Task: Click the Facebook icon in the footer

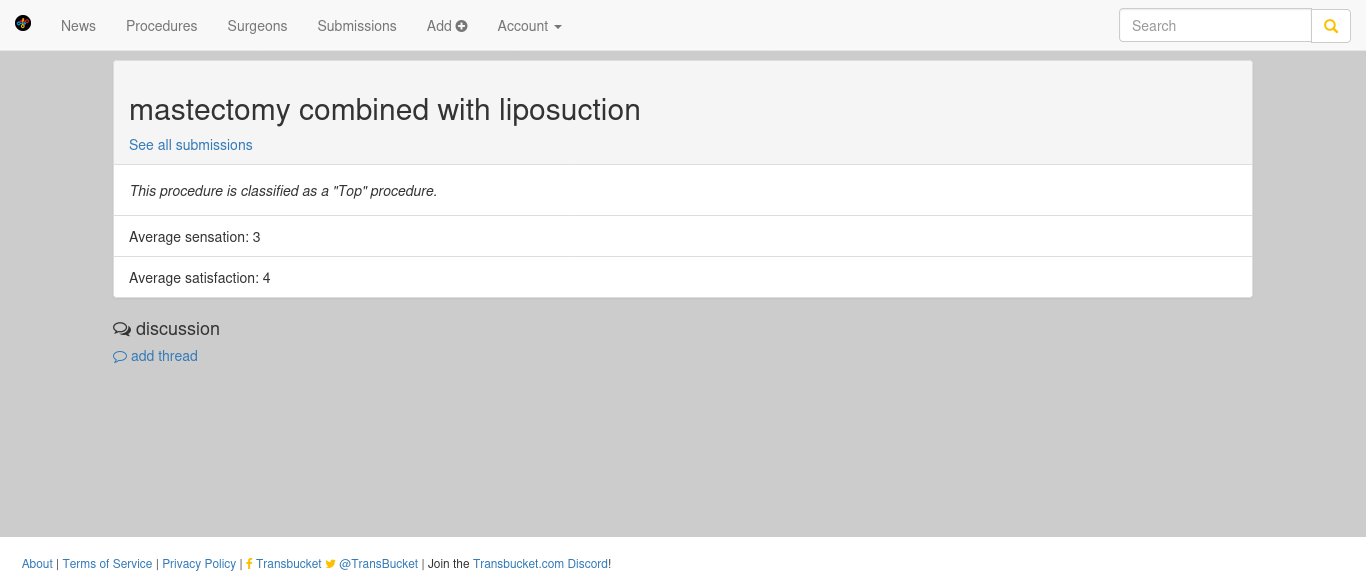Action: (249, 564)
